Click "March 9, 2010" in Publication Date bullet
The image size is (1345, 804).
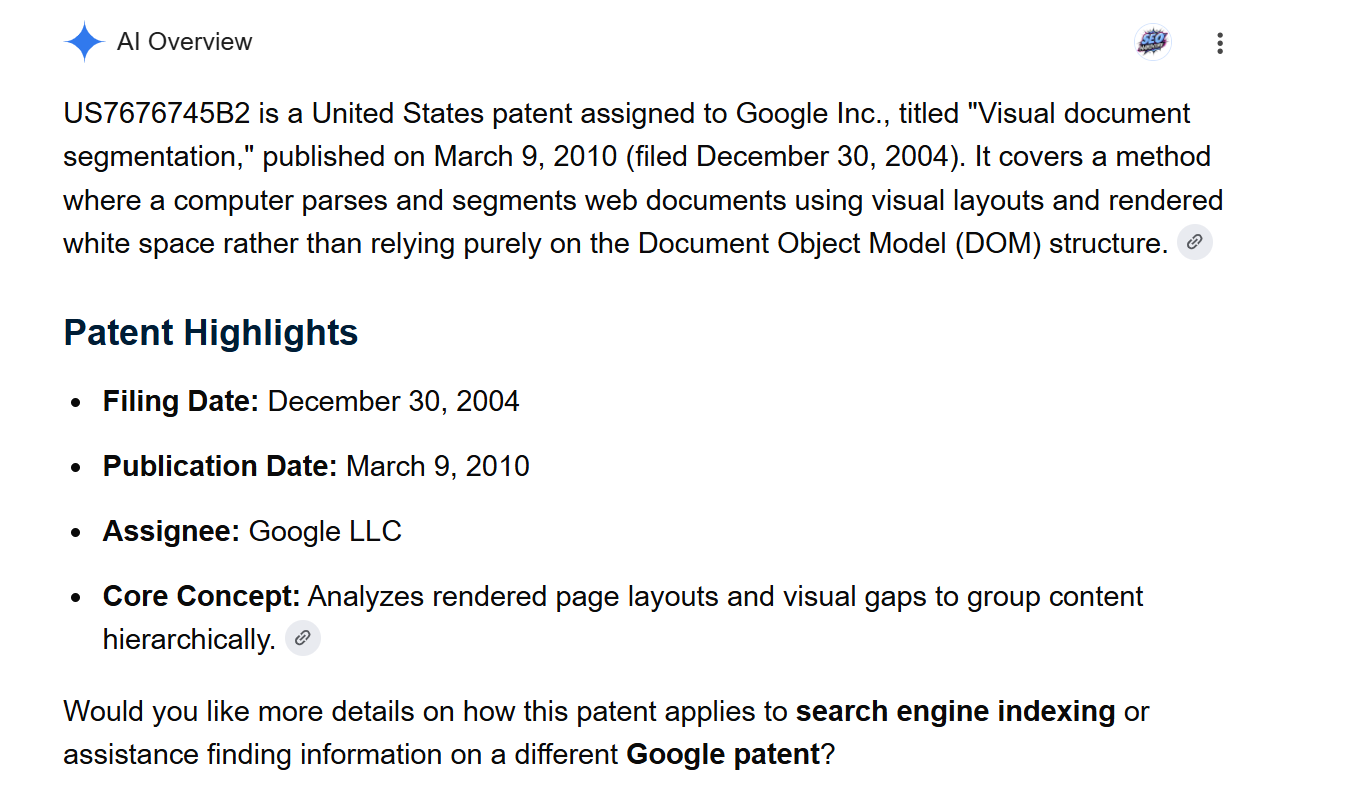pos(438,466)
